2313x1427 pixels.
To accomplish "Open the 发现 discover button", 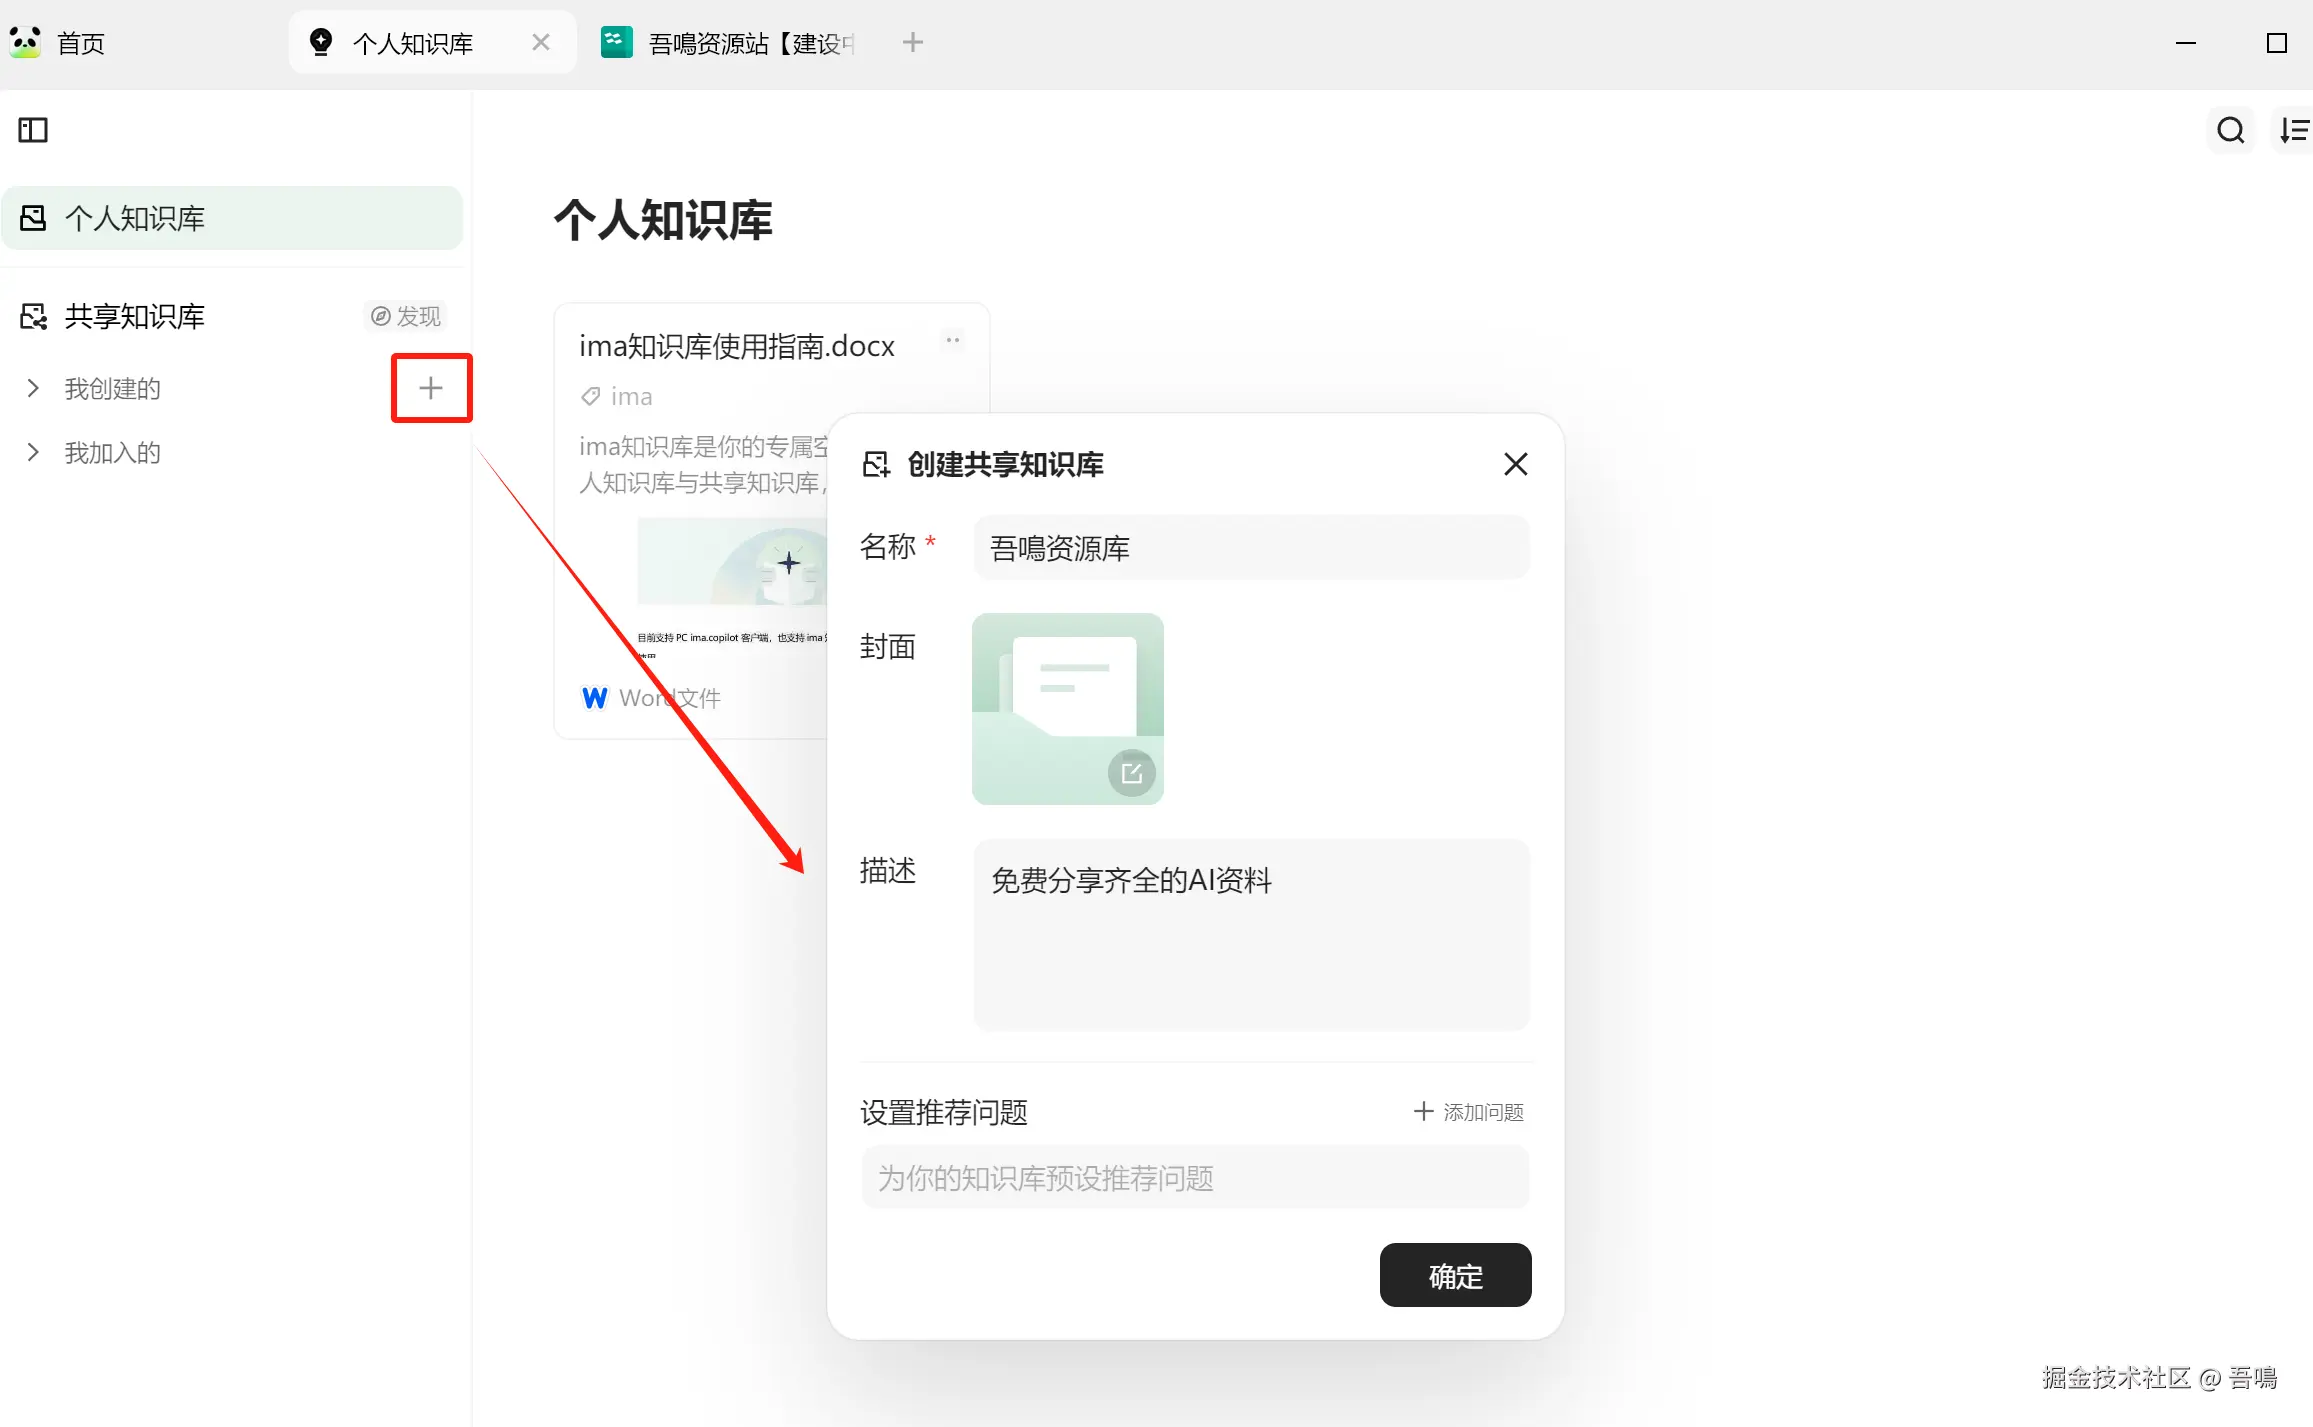I will [x=406, y=317].
